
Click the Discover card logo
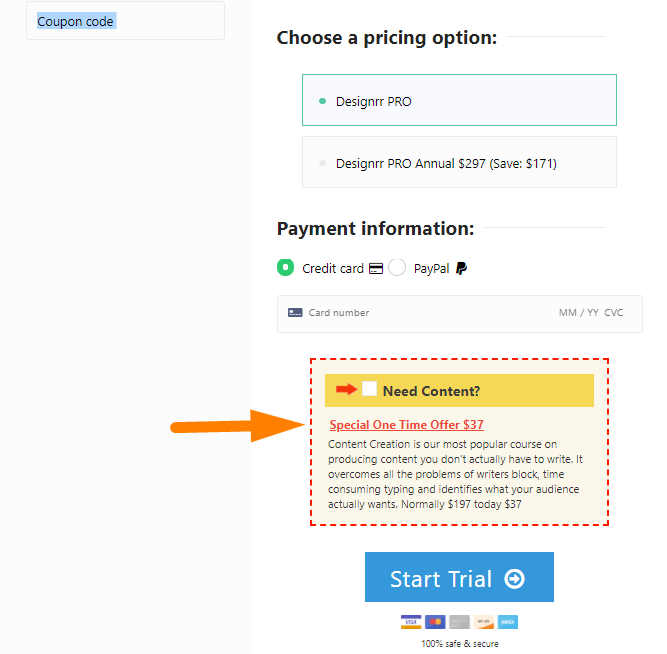click(x=484, y=622)
